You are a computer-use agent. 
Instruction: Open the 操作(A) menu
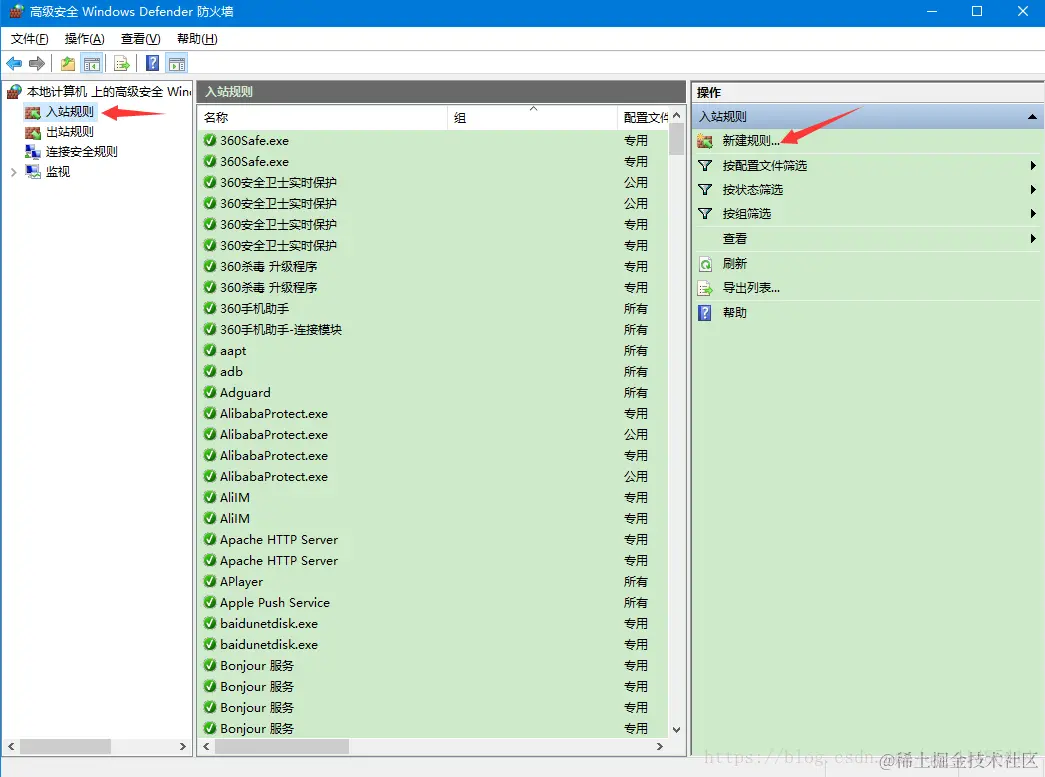[85, 39]
